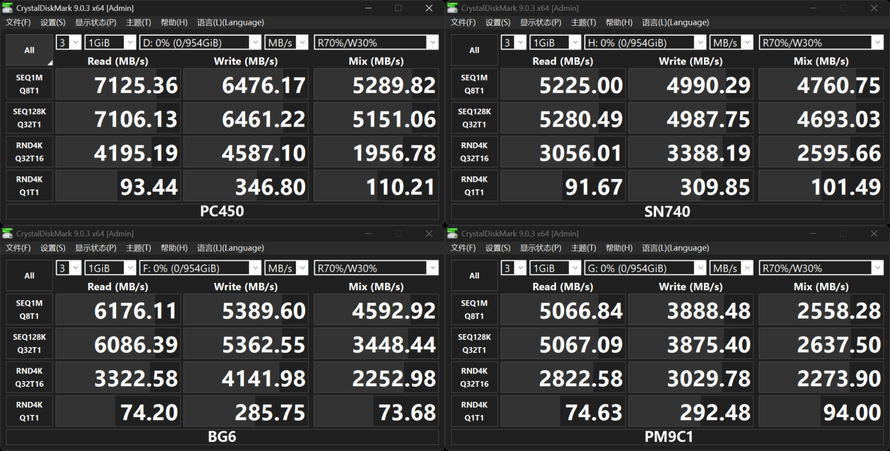Select the 94.00 mix result
This screenshot has width=890, height=451.
821,412
